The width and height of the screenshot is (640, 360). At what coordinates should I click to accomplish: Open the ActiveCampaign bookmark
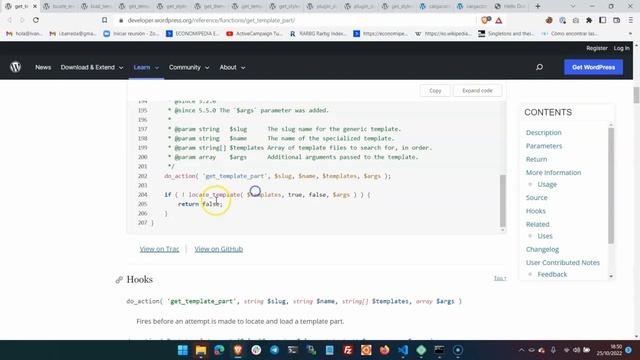[x=254, y=33]
